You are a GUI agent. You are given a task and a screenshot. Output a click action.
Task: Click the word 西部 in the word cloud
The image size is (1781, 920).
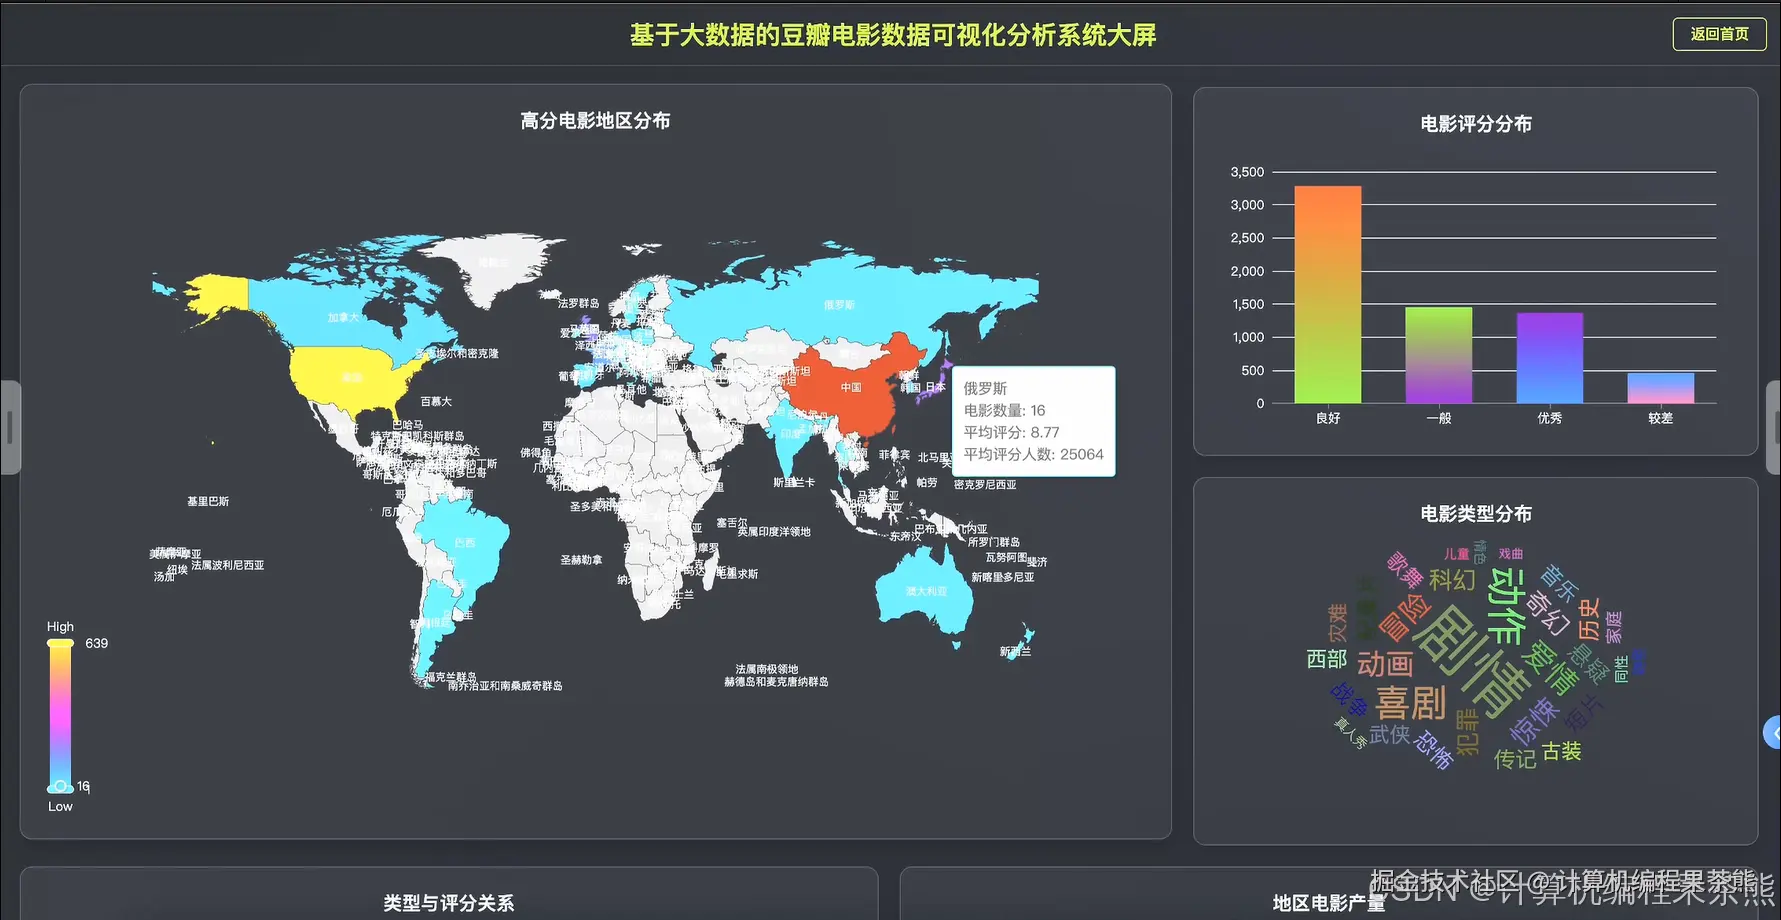[1326, 659]
